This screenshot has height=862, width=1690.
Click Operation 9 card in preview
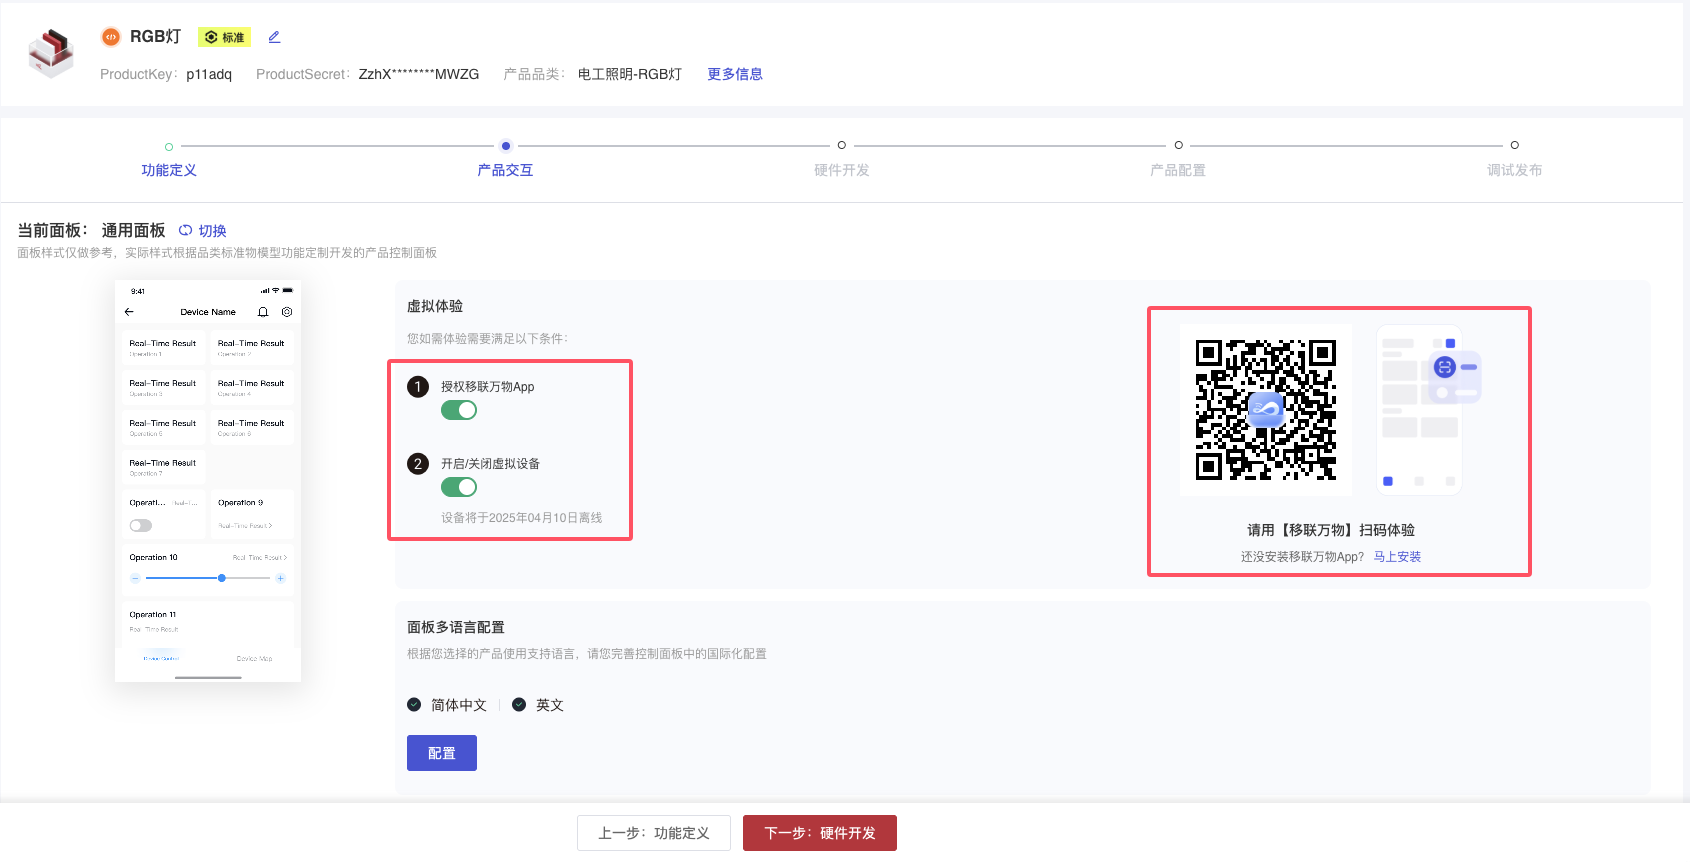252,514
